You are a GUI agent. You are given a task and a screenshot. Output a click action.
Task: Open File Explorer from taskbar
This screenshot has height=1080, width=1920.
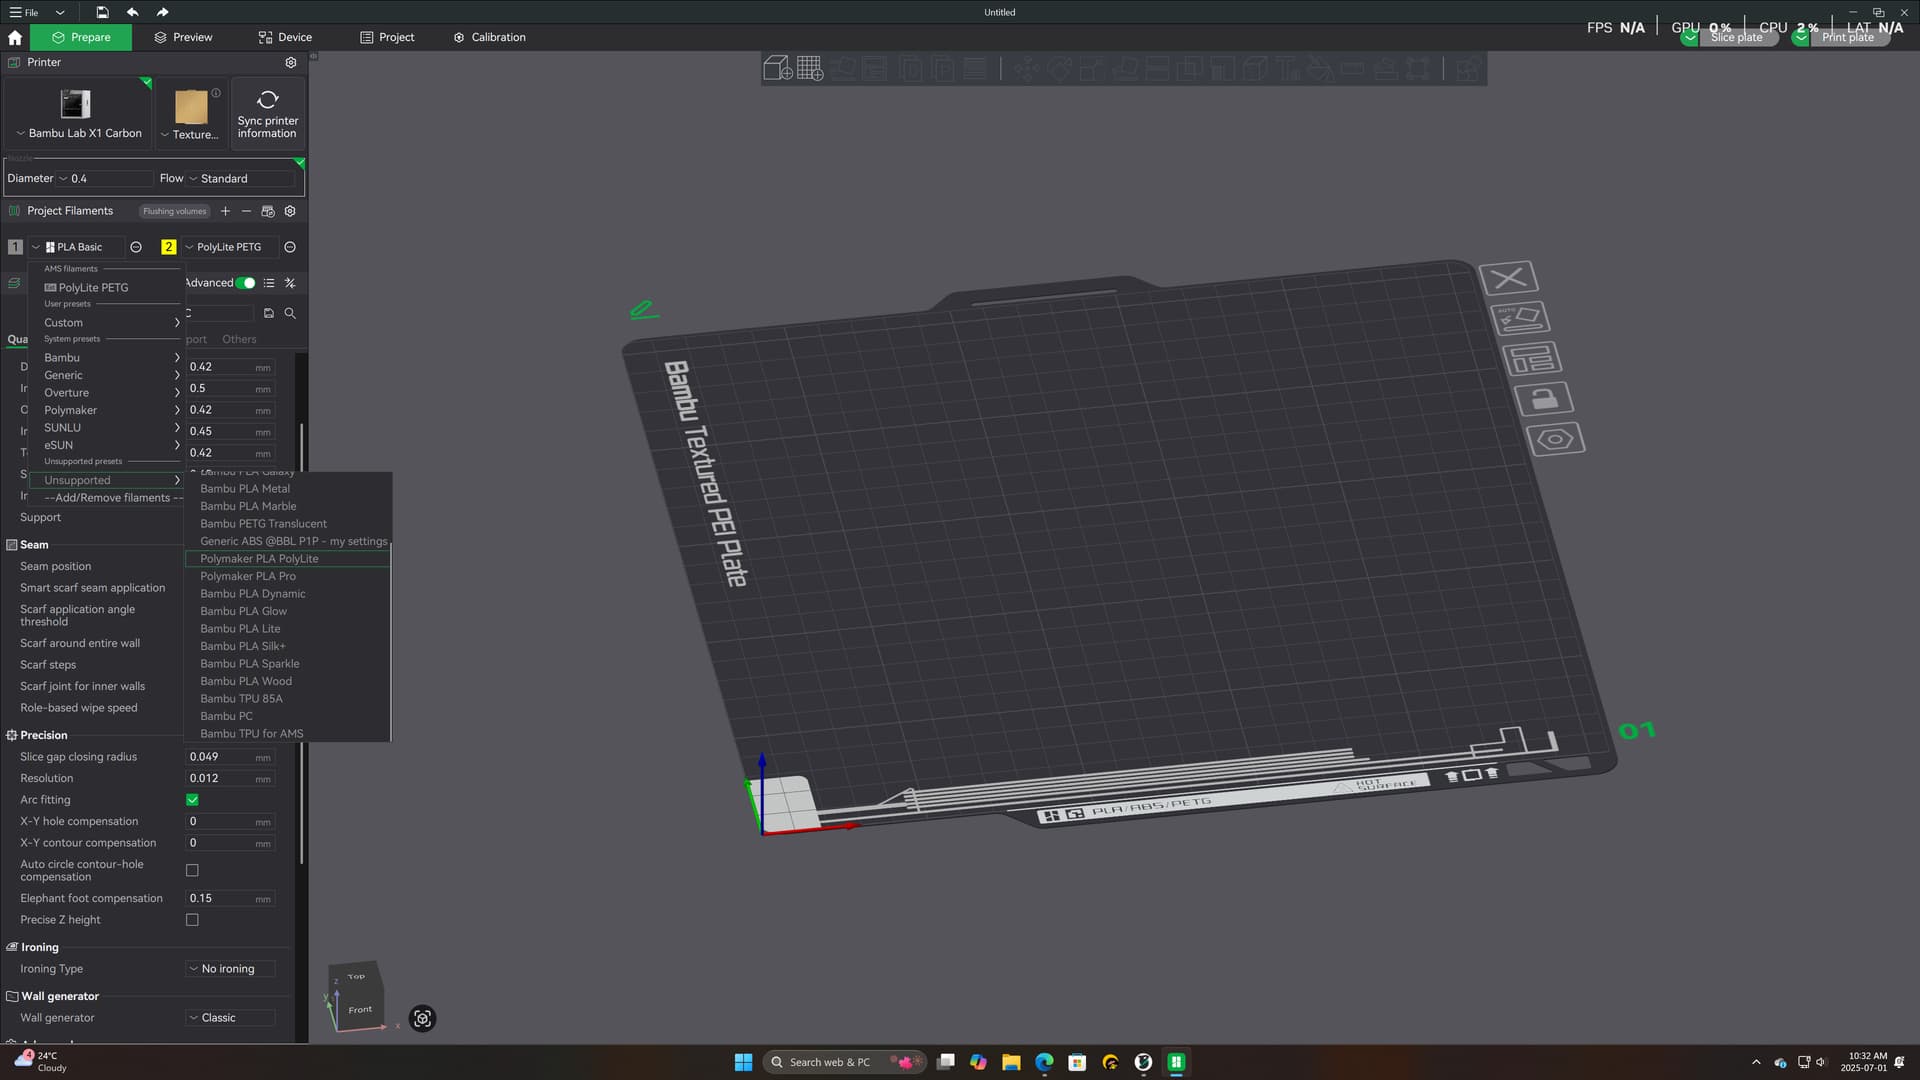(x=1011, y=1062)
